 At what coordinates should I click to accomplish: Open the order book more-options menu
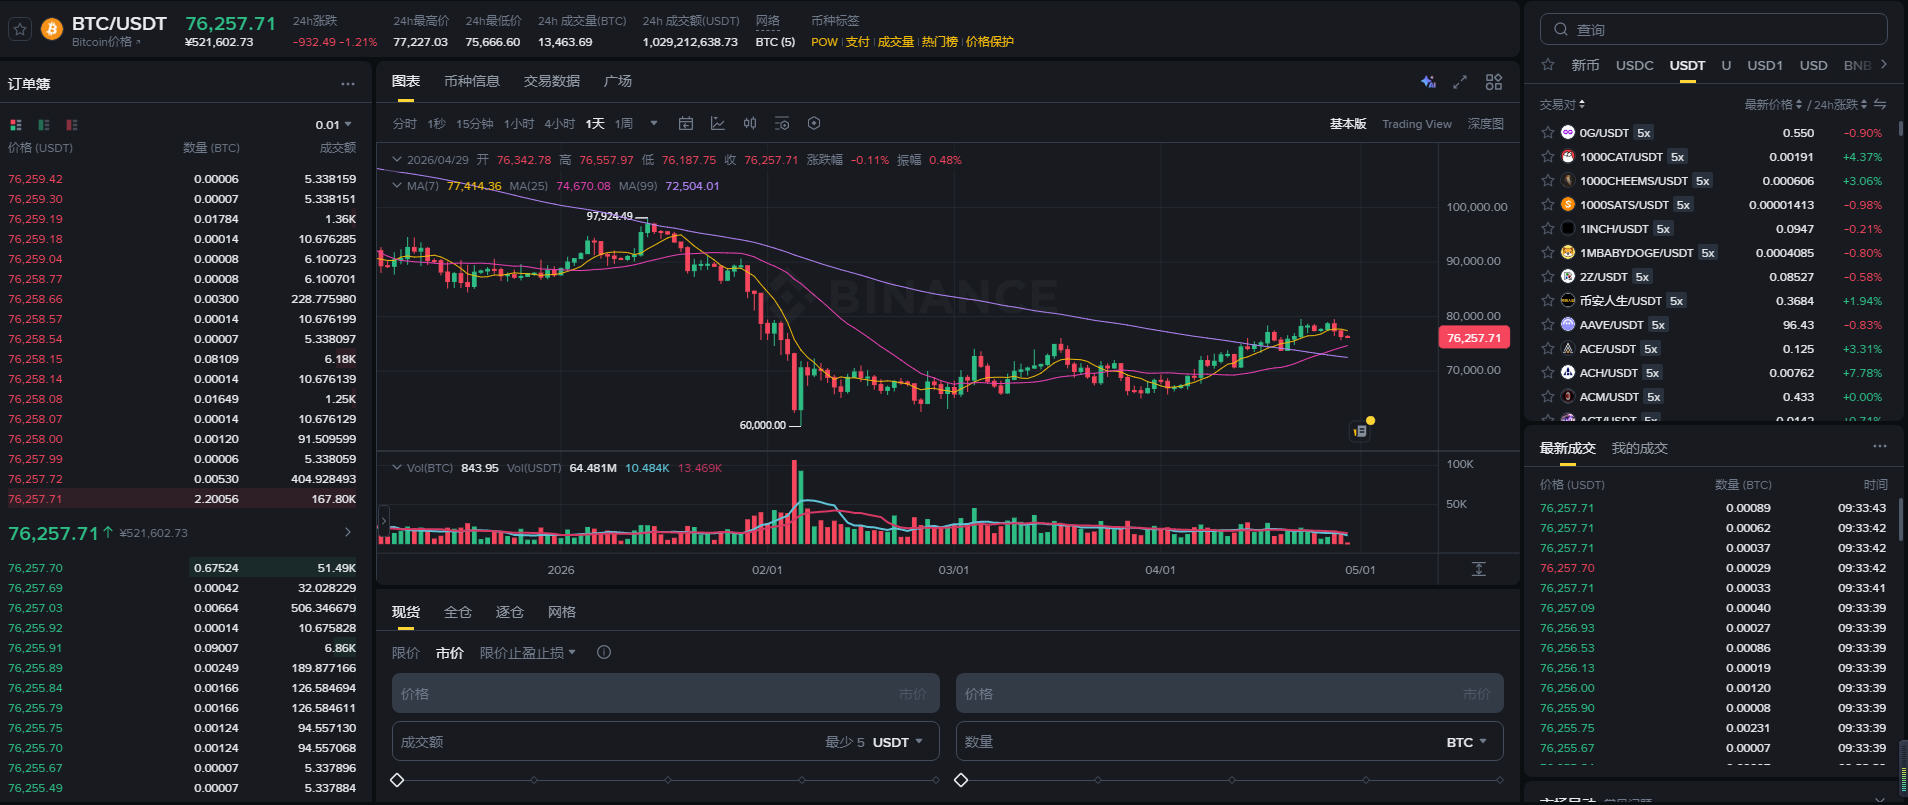347,84
